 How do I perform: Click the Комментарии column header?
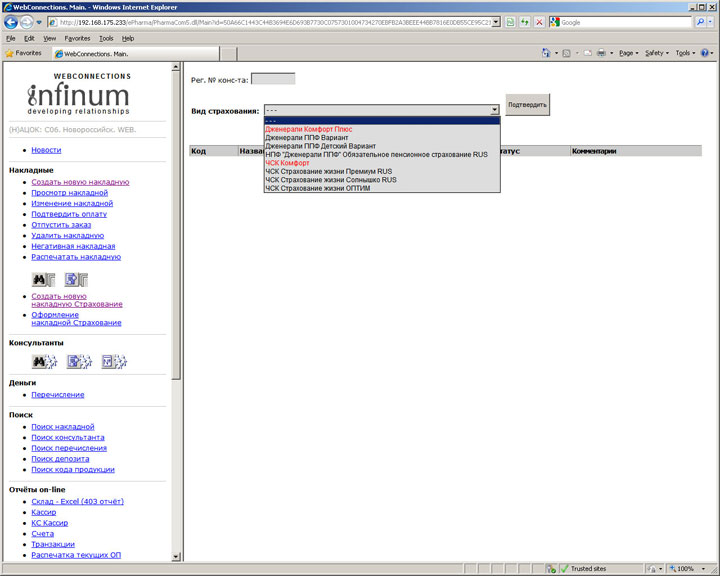pos(636,151)
